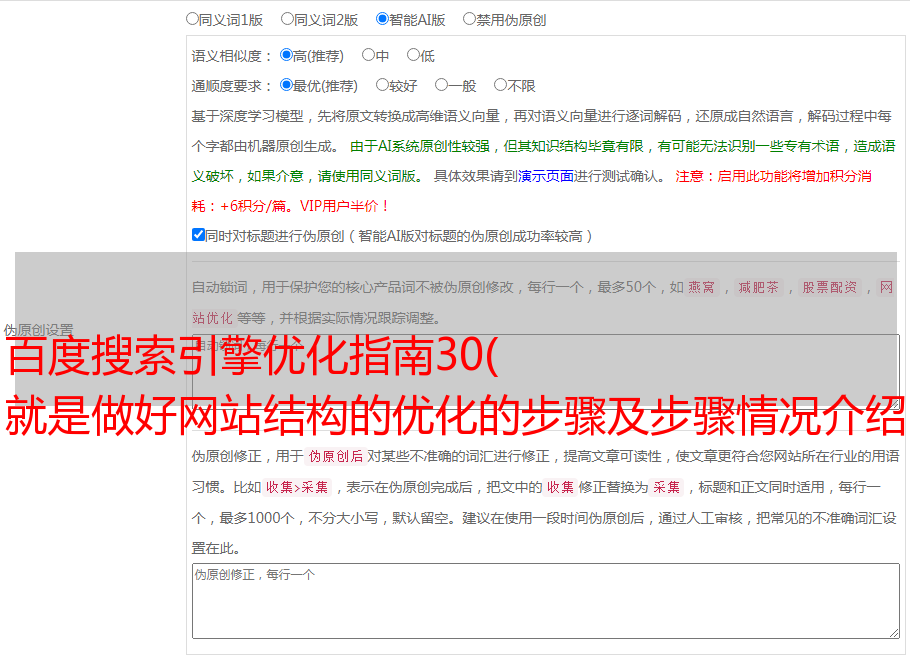Click the 语义相似度 label
Image resolution: width=911 pixels, height=658 pixels.
pyautogui.click(x=232, y=56)
